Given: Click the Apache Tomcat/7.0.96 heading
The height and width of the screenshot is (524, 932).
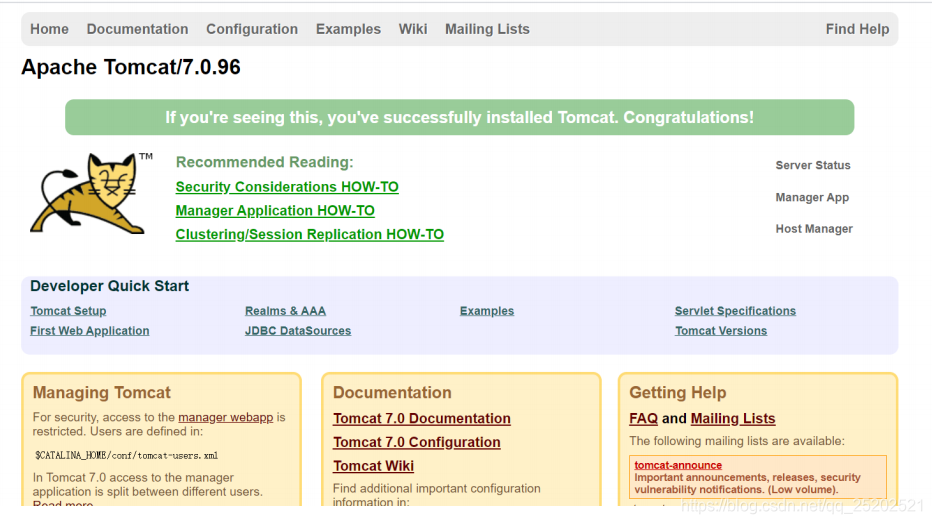Looking at the screenshot, I should (x=131, y=67).
